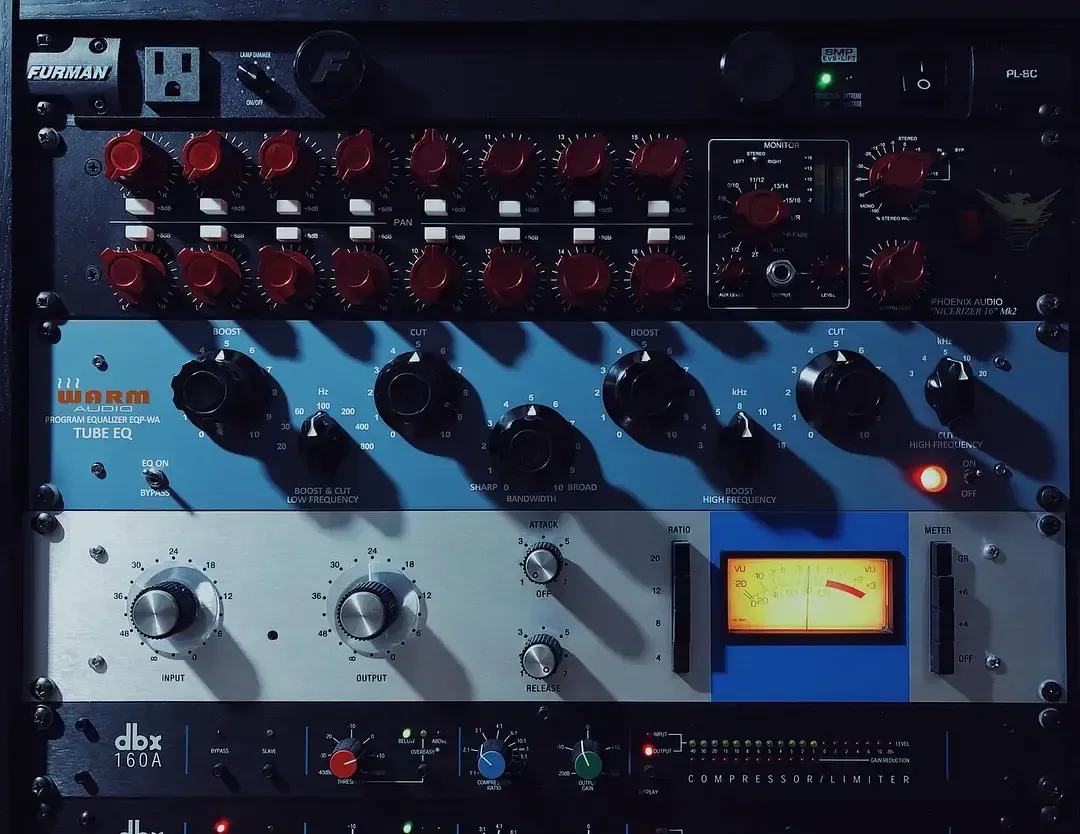Turn the blue Compression Ratio knob
This screenshot has height=834, width=1080.
point(492,760)
